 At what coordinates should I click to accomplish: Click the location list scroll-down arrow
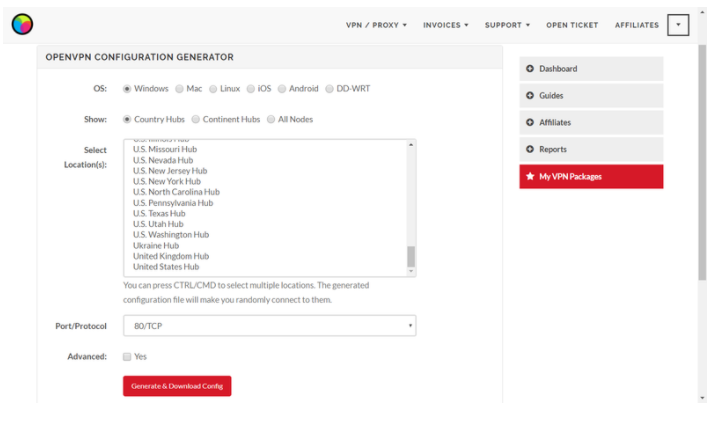point(411,271)
